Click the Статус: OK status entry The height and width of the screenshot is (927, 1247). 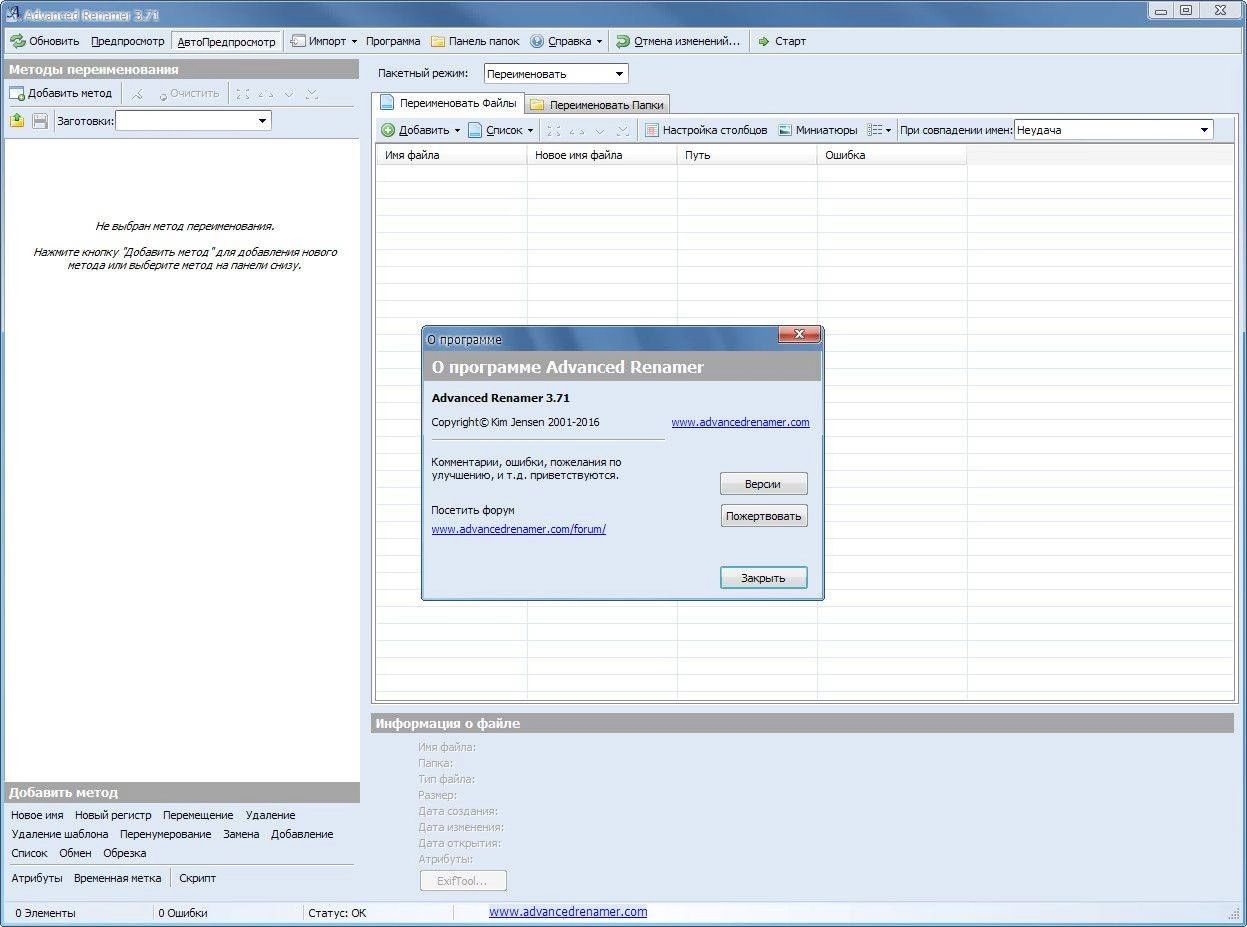[x=337, y=913]
